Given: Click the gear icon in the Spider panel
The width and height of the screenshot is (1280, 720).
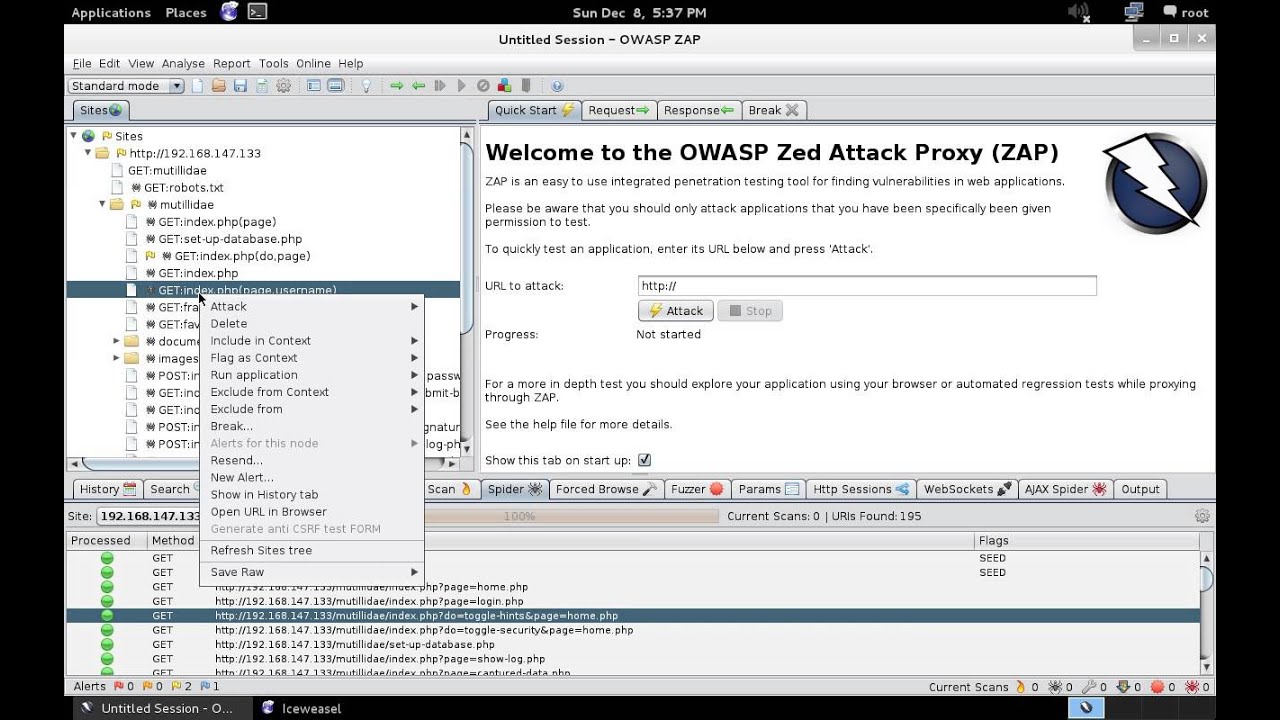Looking at the screenshot, I should (1202, 516).
